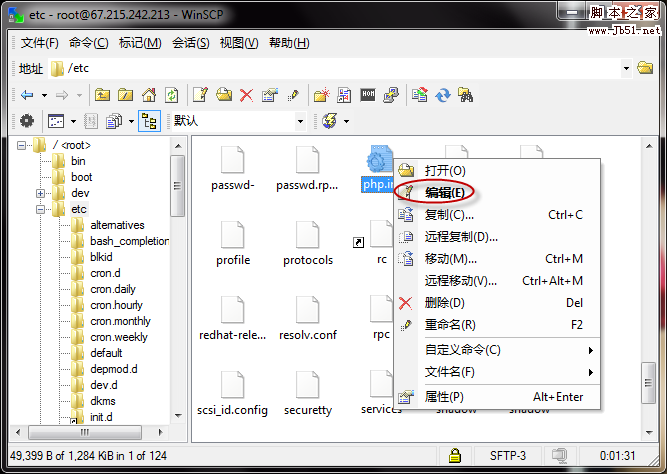Choose 属性(P) in context menu

click(x=497, y=397)
